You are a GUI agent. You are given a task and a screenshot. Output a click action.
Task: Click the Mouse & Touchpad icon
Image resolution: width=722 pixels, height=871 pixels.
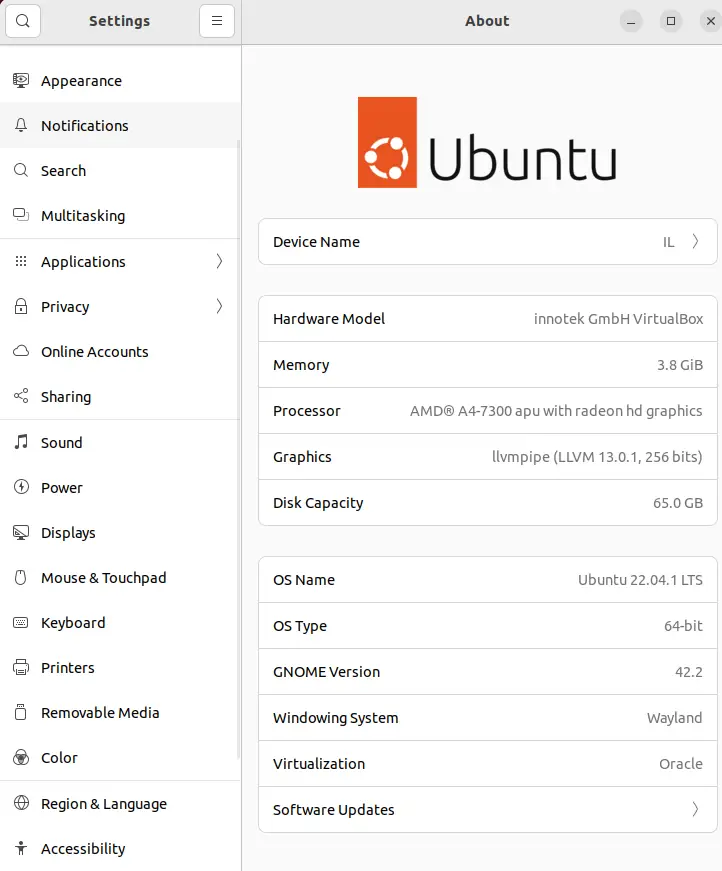tap(21, 577)
